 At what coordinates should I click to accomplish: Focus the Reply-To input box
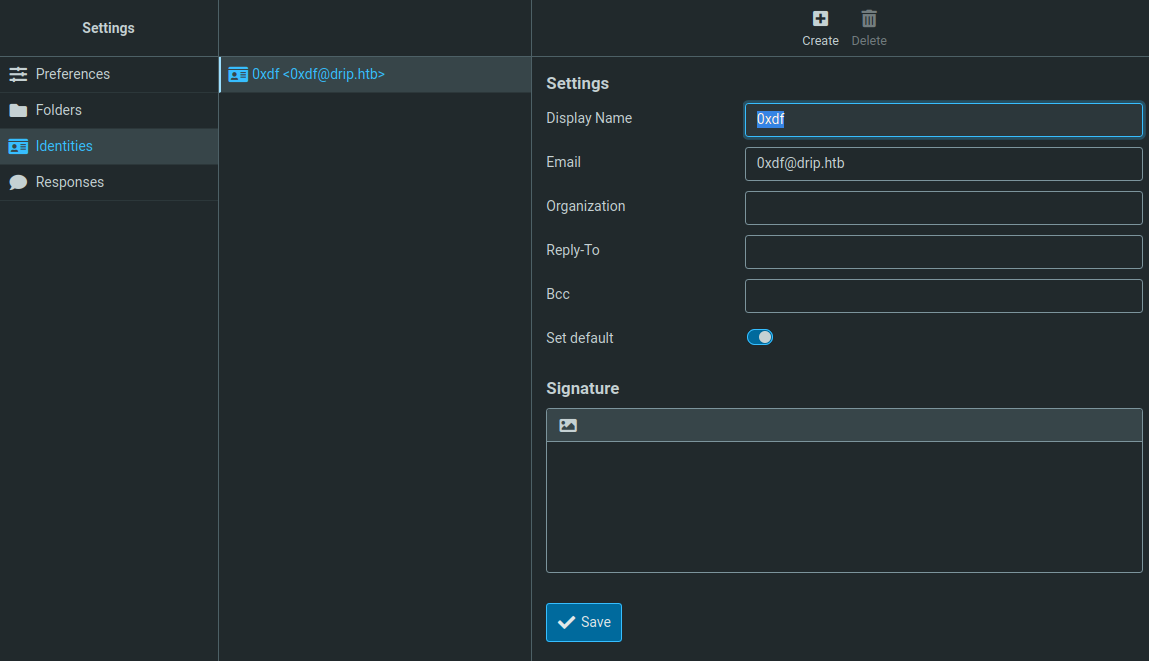pos(943,252)
